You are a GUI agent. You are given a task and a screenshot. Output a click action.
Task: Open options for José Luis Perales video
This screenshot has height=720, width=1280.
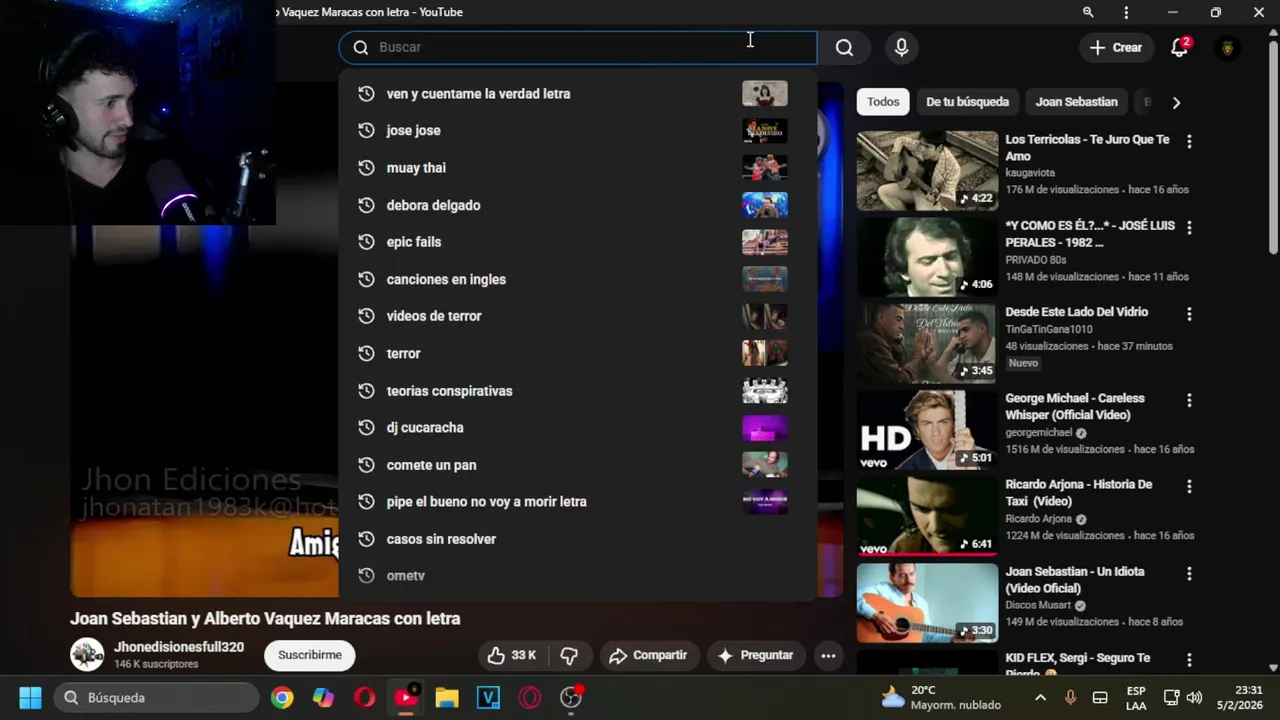(1189, 228)
